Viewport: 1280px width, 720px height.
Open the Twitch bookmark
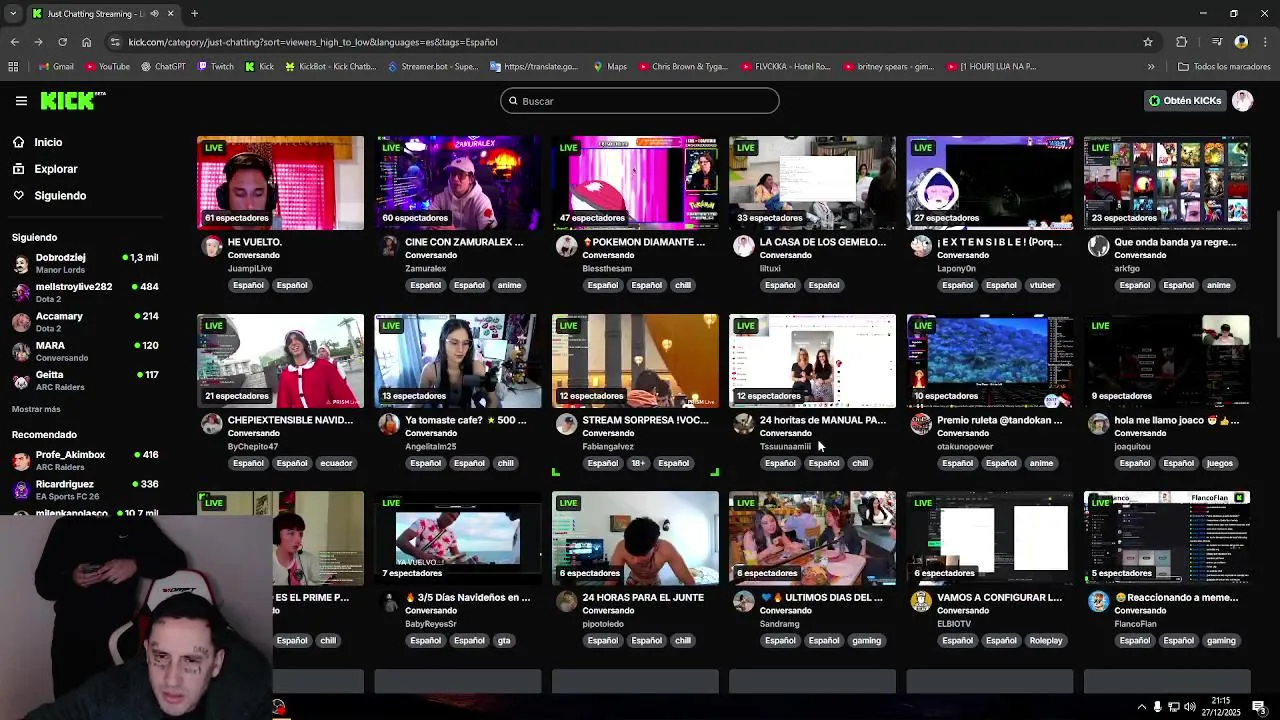coord(216,67)
